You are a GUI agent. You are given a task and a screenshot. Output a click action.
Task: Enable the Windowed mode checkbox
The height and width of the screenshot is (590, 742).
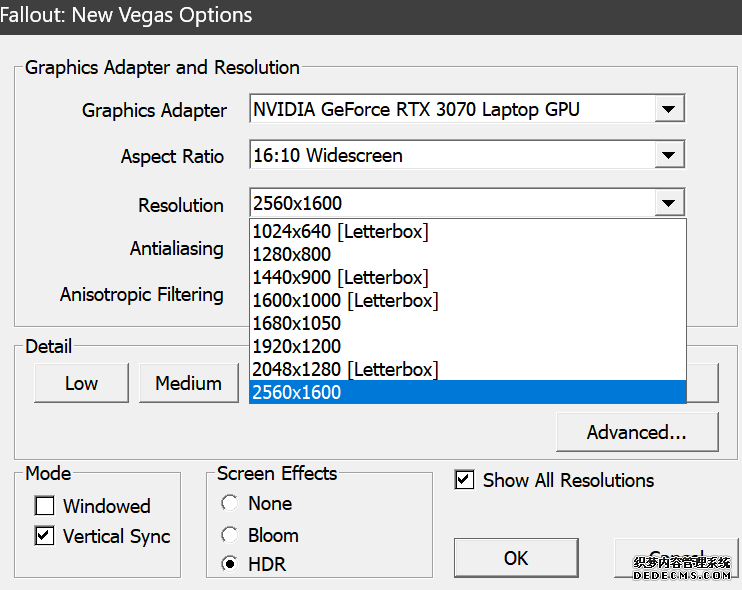click(x=44, y=506)
